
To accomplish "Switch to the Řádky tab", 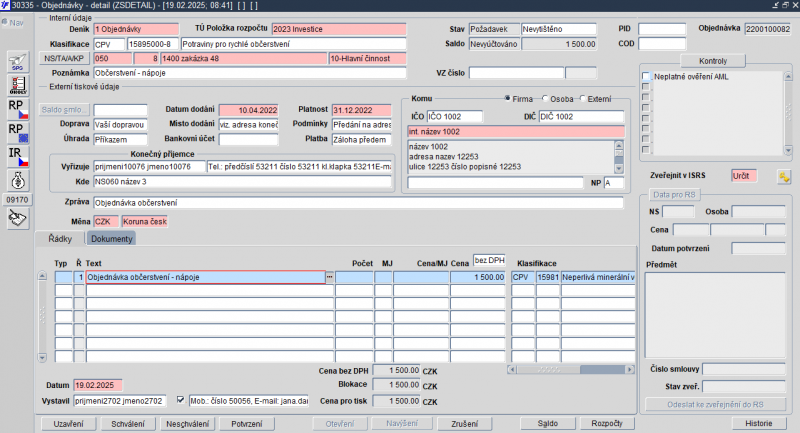I will click(x=60, y=239).
